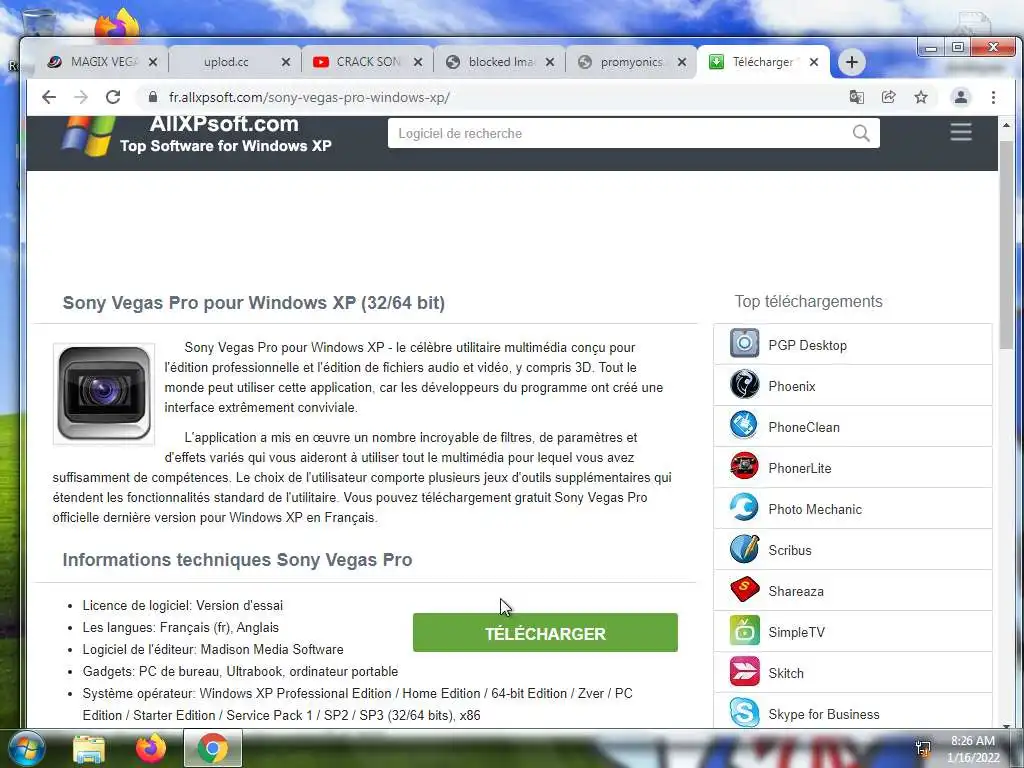Open the PGP Desktop link
Screen dimensions: 1024x768
(x=807, y=345)
